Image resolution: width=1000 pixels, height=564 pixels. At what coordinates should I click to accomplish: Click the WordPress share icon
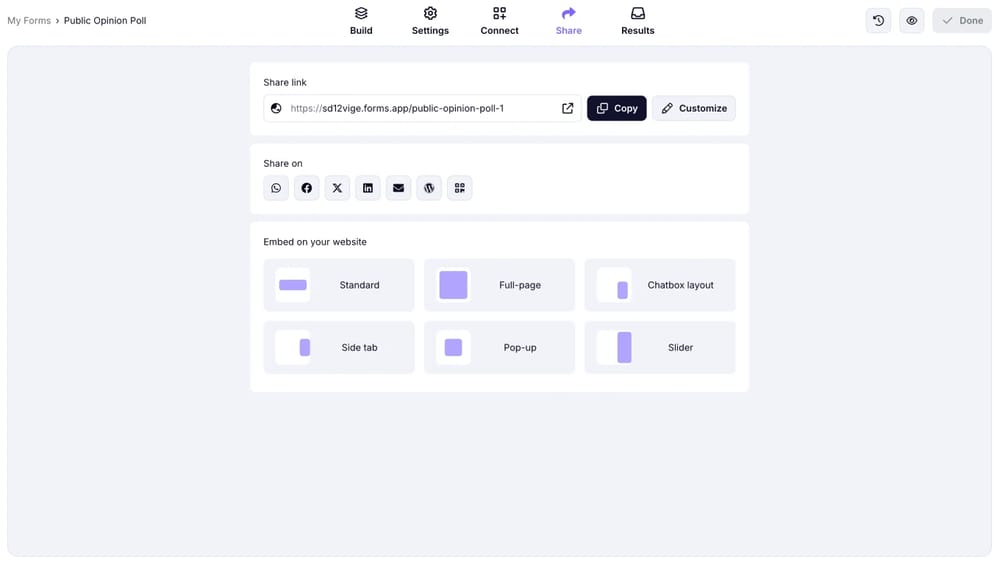[x=429, y=188]
